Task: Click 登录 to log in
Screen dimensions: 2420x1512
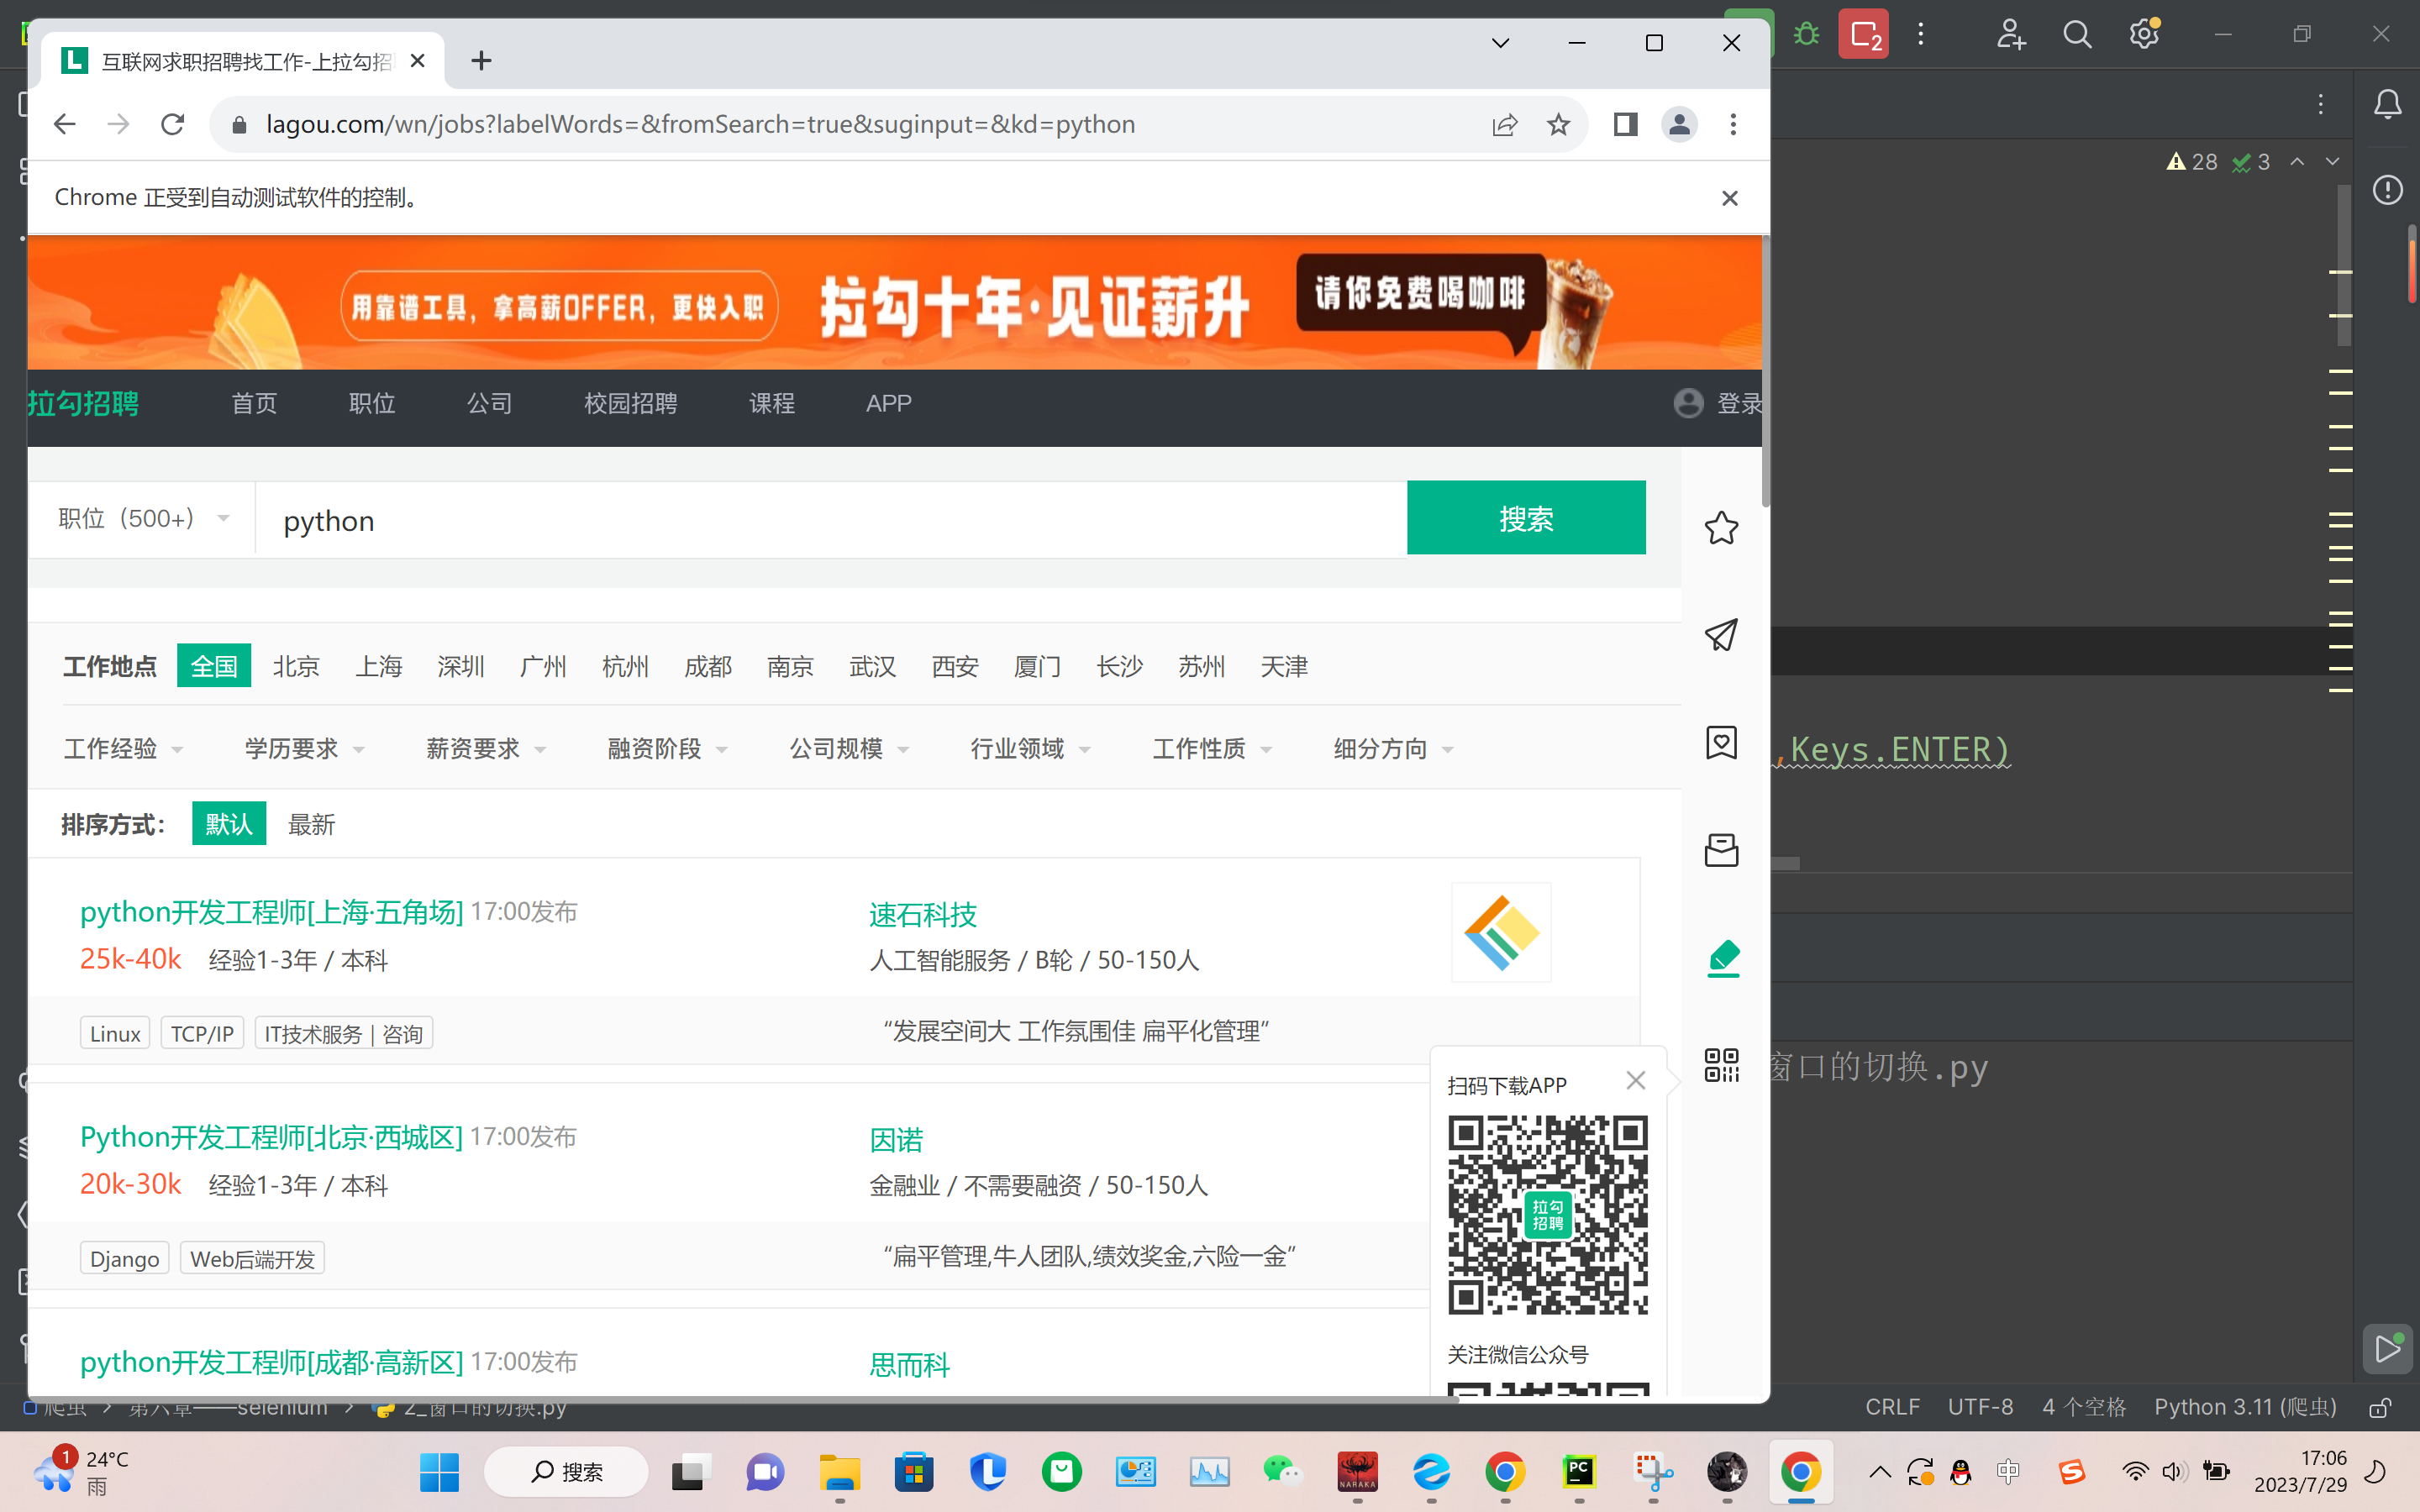Action: click(1739, 403)
